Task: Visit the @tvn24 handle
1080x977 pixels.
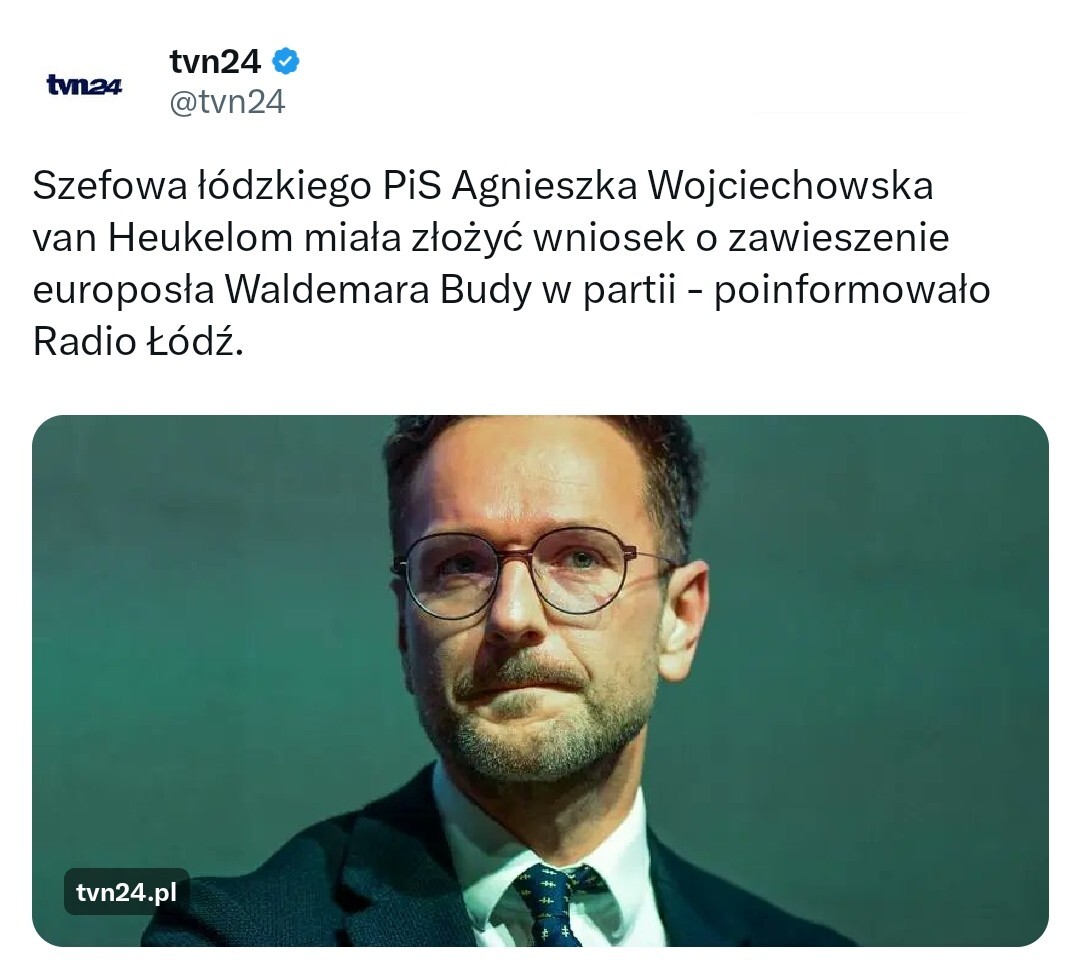Action: tap(227, 102)
